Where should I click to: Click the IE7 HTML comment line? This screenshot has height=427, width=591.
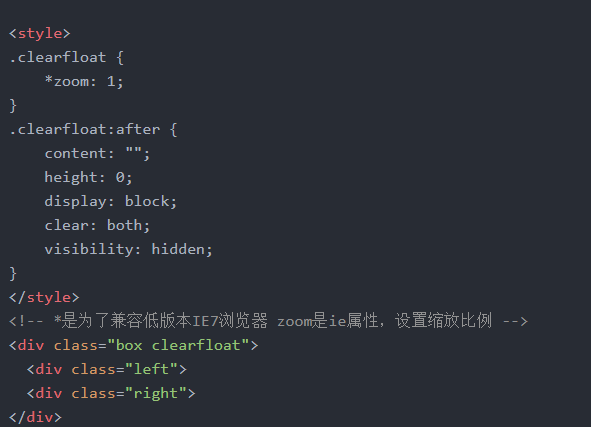[x=268, y=321]
